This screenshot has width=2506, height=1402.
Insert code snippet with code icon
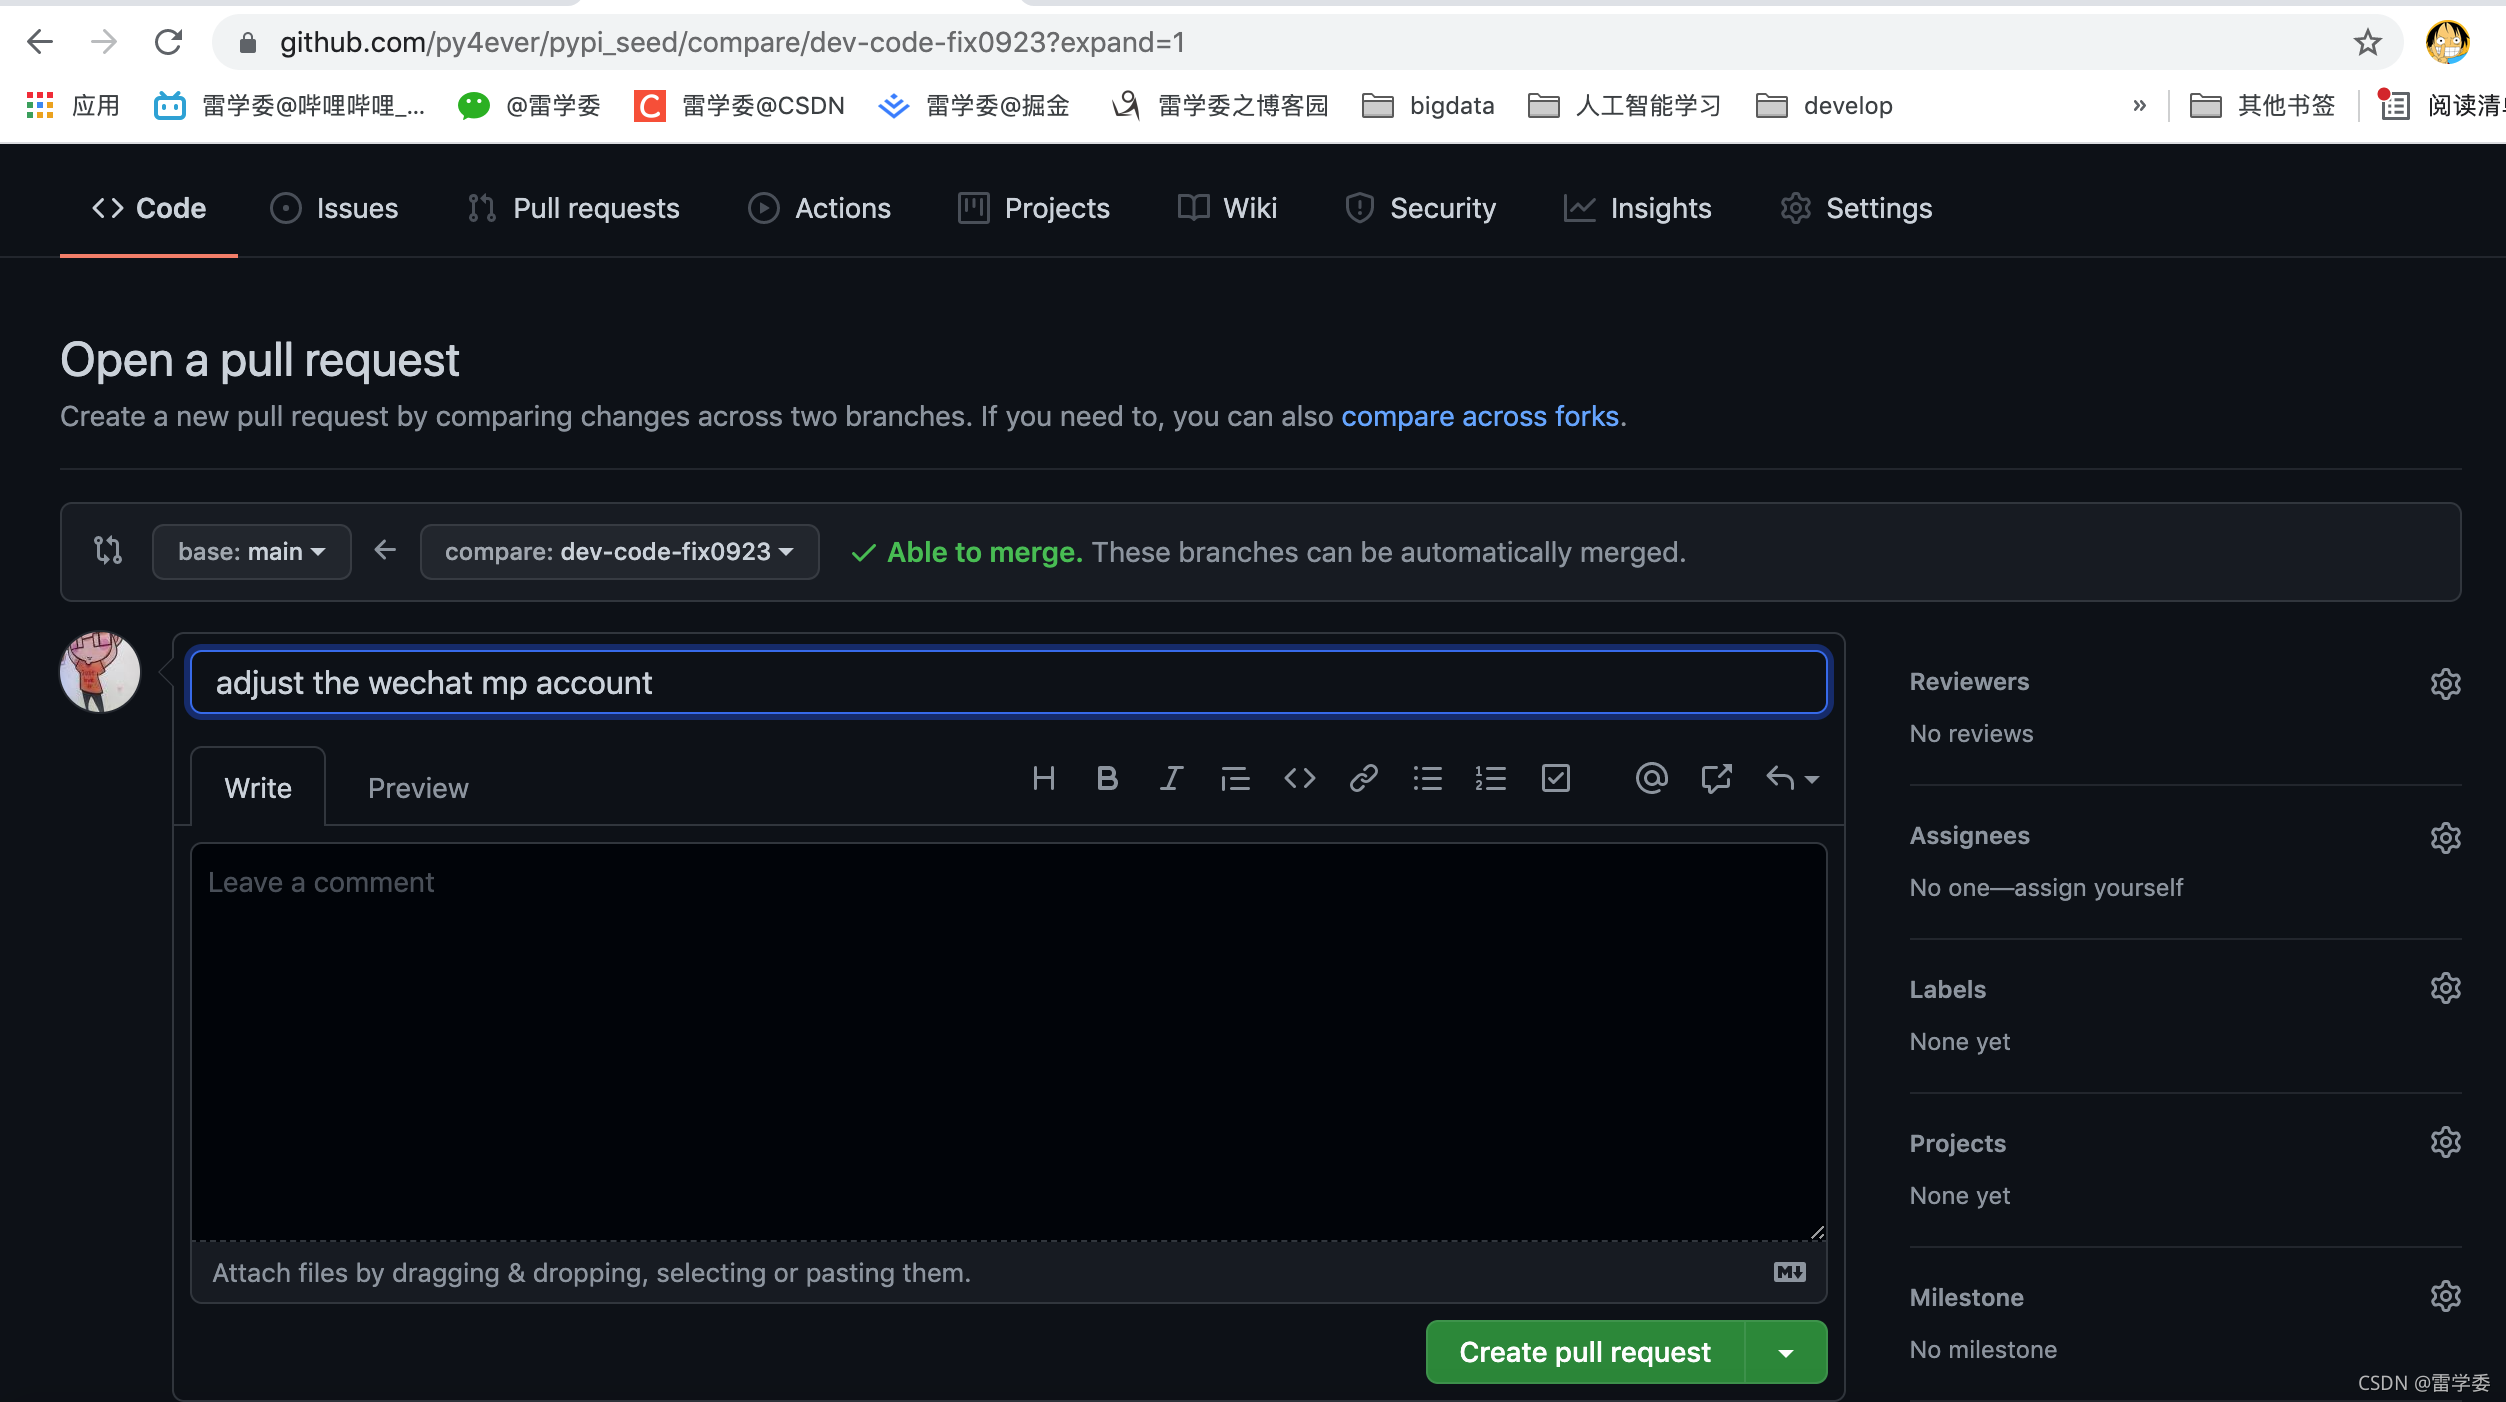coord(1299,778)
